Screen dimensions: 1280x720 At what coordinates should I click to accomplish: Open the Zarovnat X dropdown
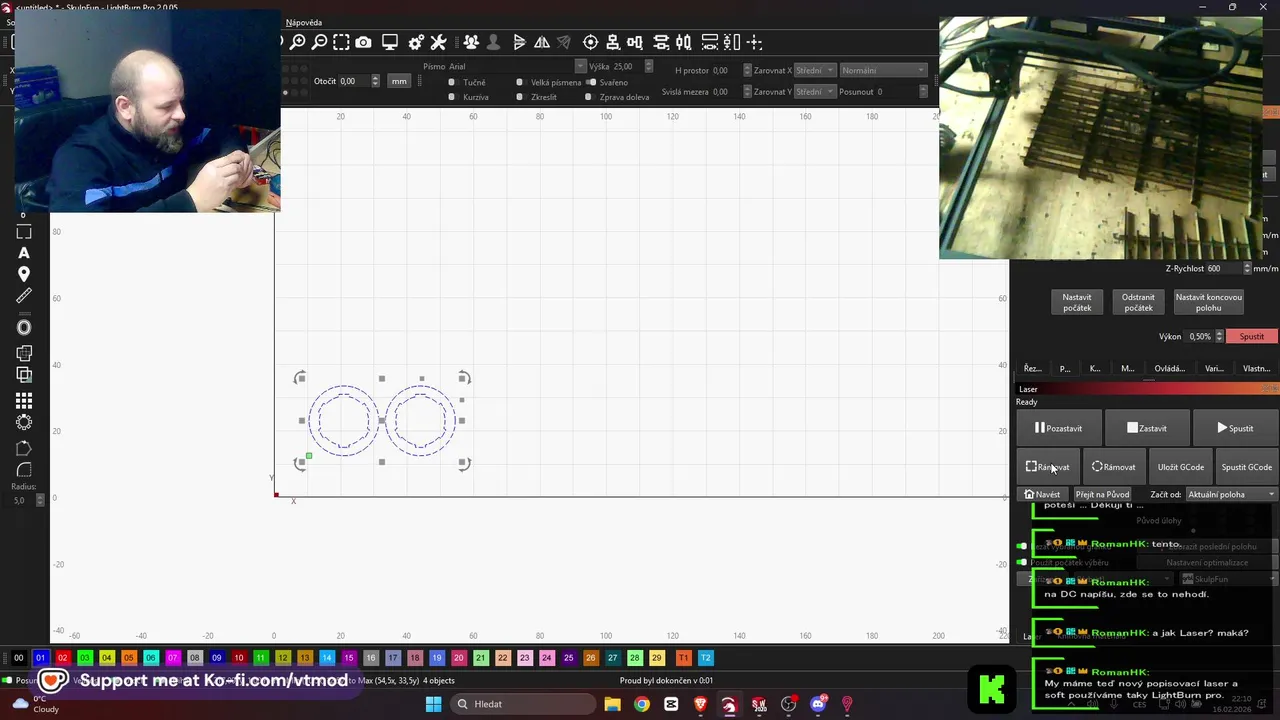click(x=815, y=70)
